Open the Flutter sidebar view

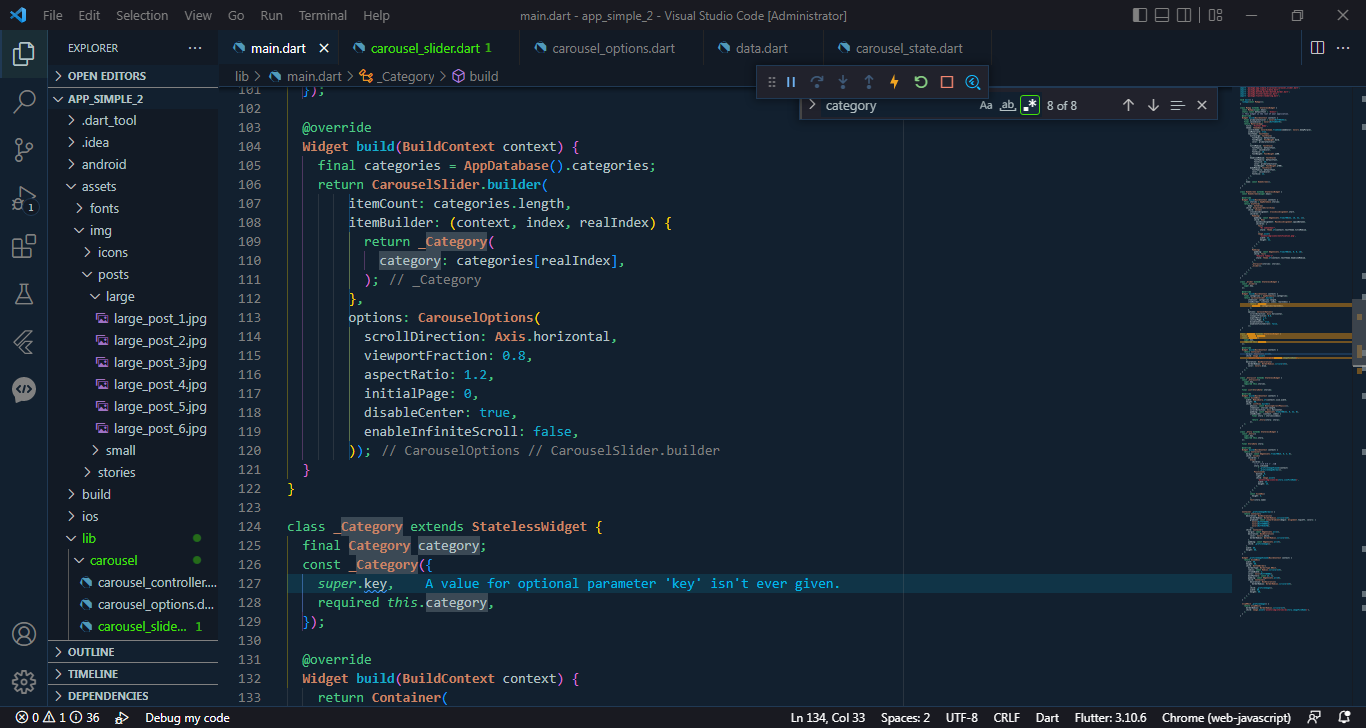click(24, 342)
